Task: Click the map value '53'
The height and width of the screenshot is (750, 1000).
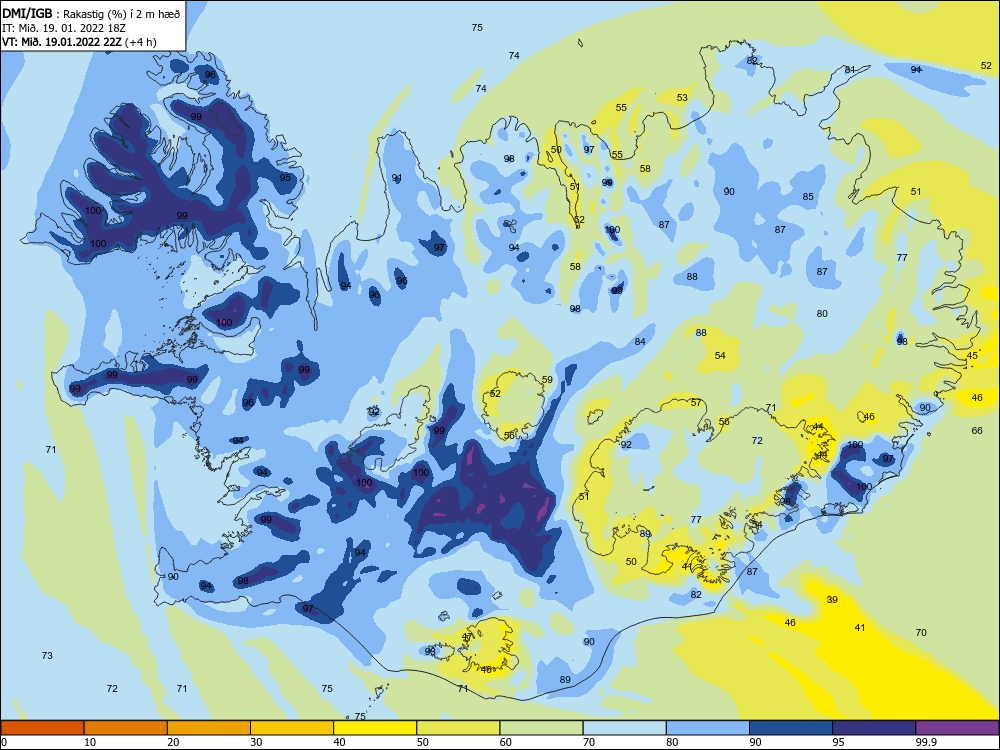Action: pyautogui.click(x=682, y=98)
